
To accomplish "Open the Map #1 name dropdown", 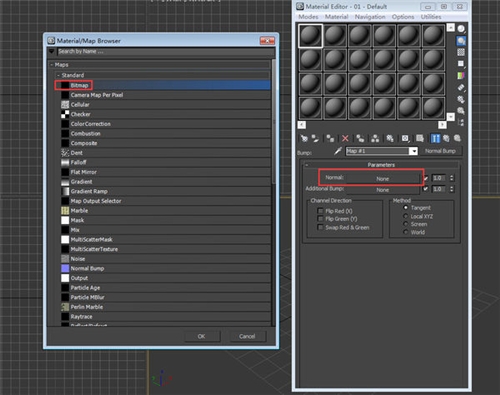I will point(413,151).
